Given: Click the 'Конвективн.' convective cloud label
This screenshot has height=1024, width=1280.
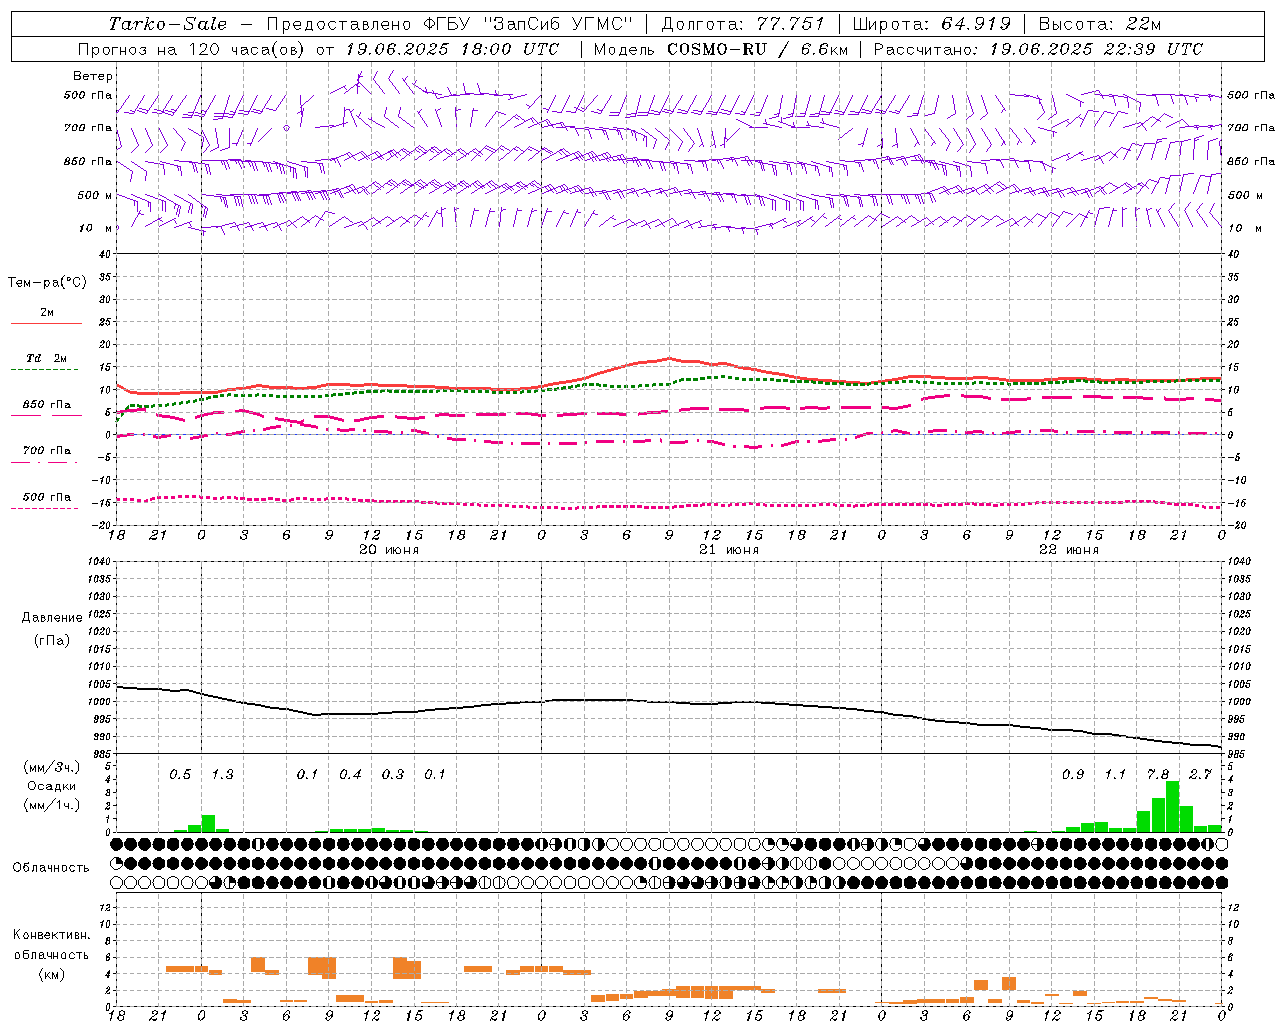Looking at the screenshot, I should [x=51, y=935].
